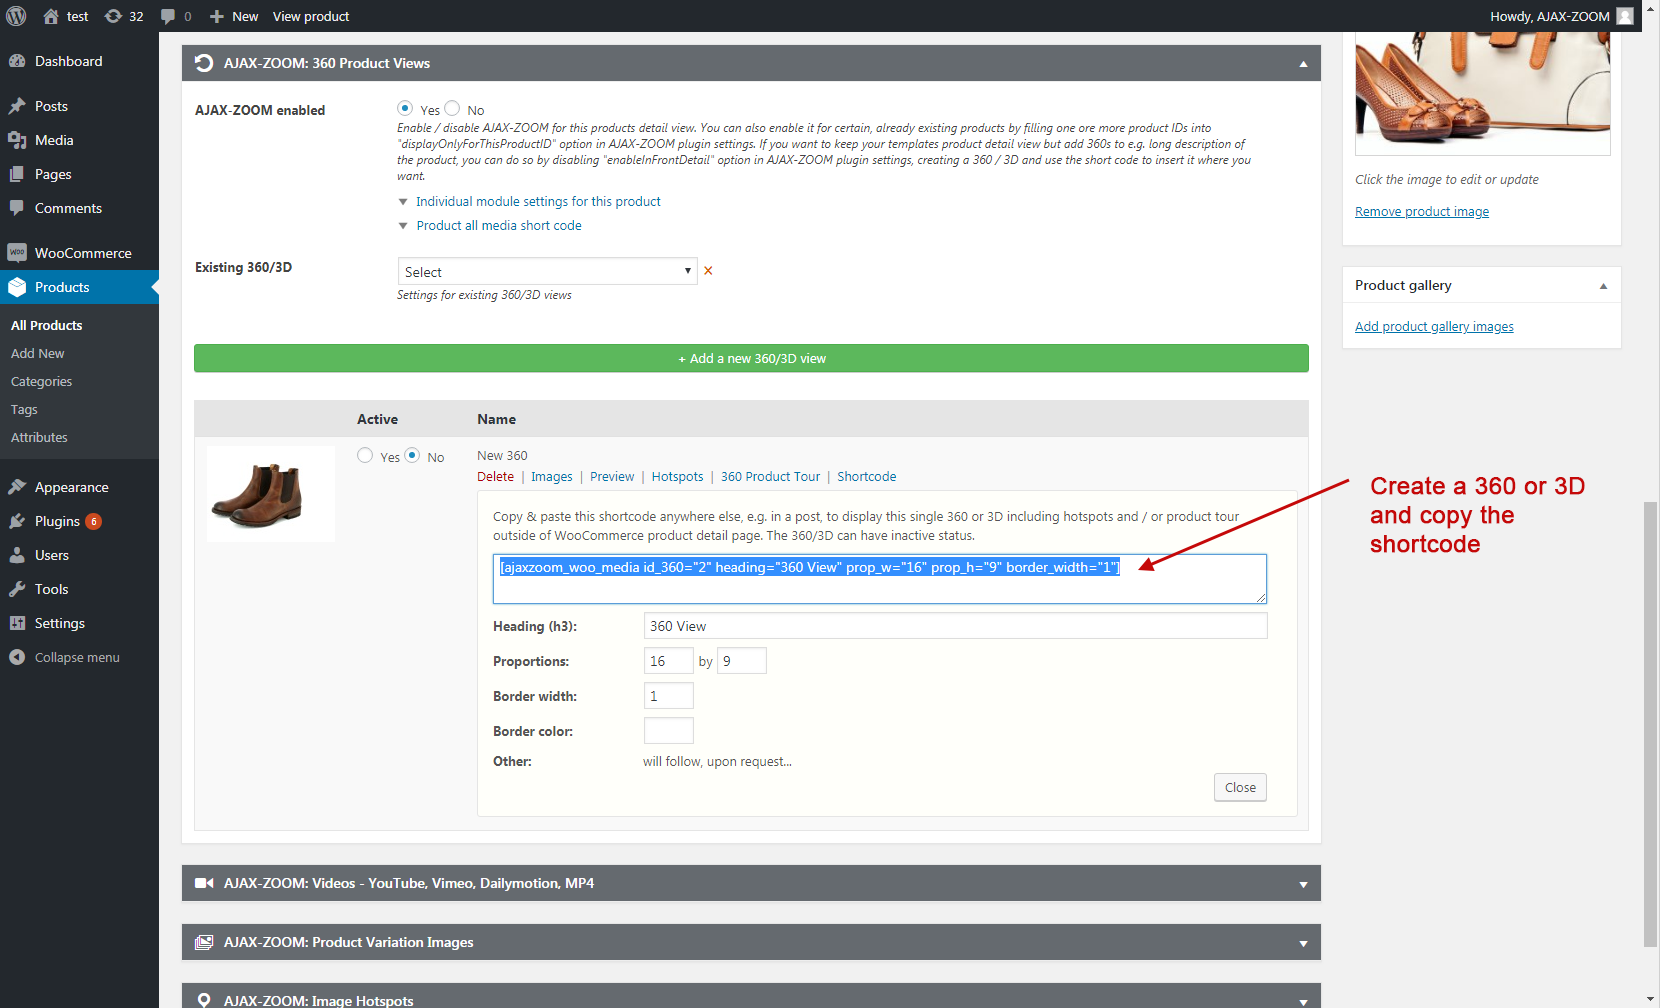Viewport: 1660px width, 1008px height.
Task: Click the Users icon in the sidebar
Action: [17, 555]
